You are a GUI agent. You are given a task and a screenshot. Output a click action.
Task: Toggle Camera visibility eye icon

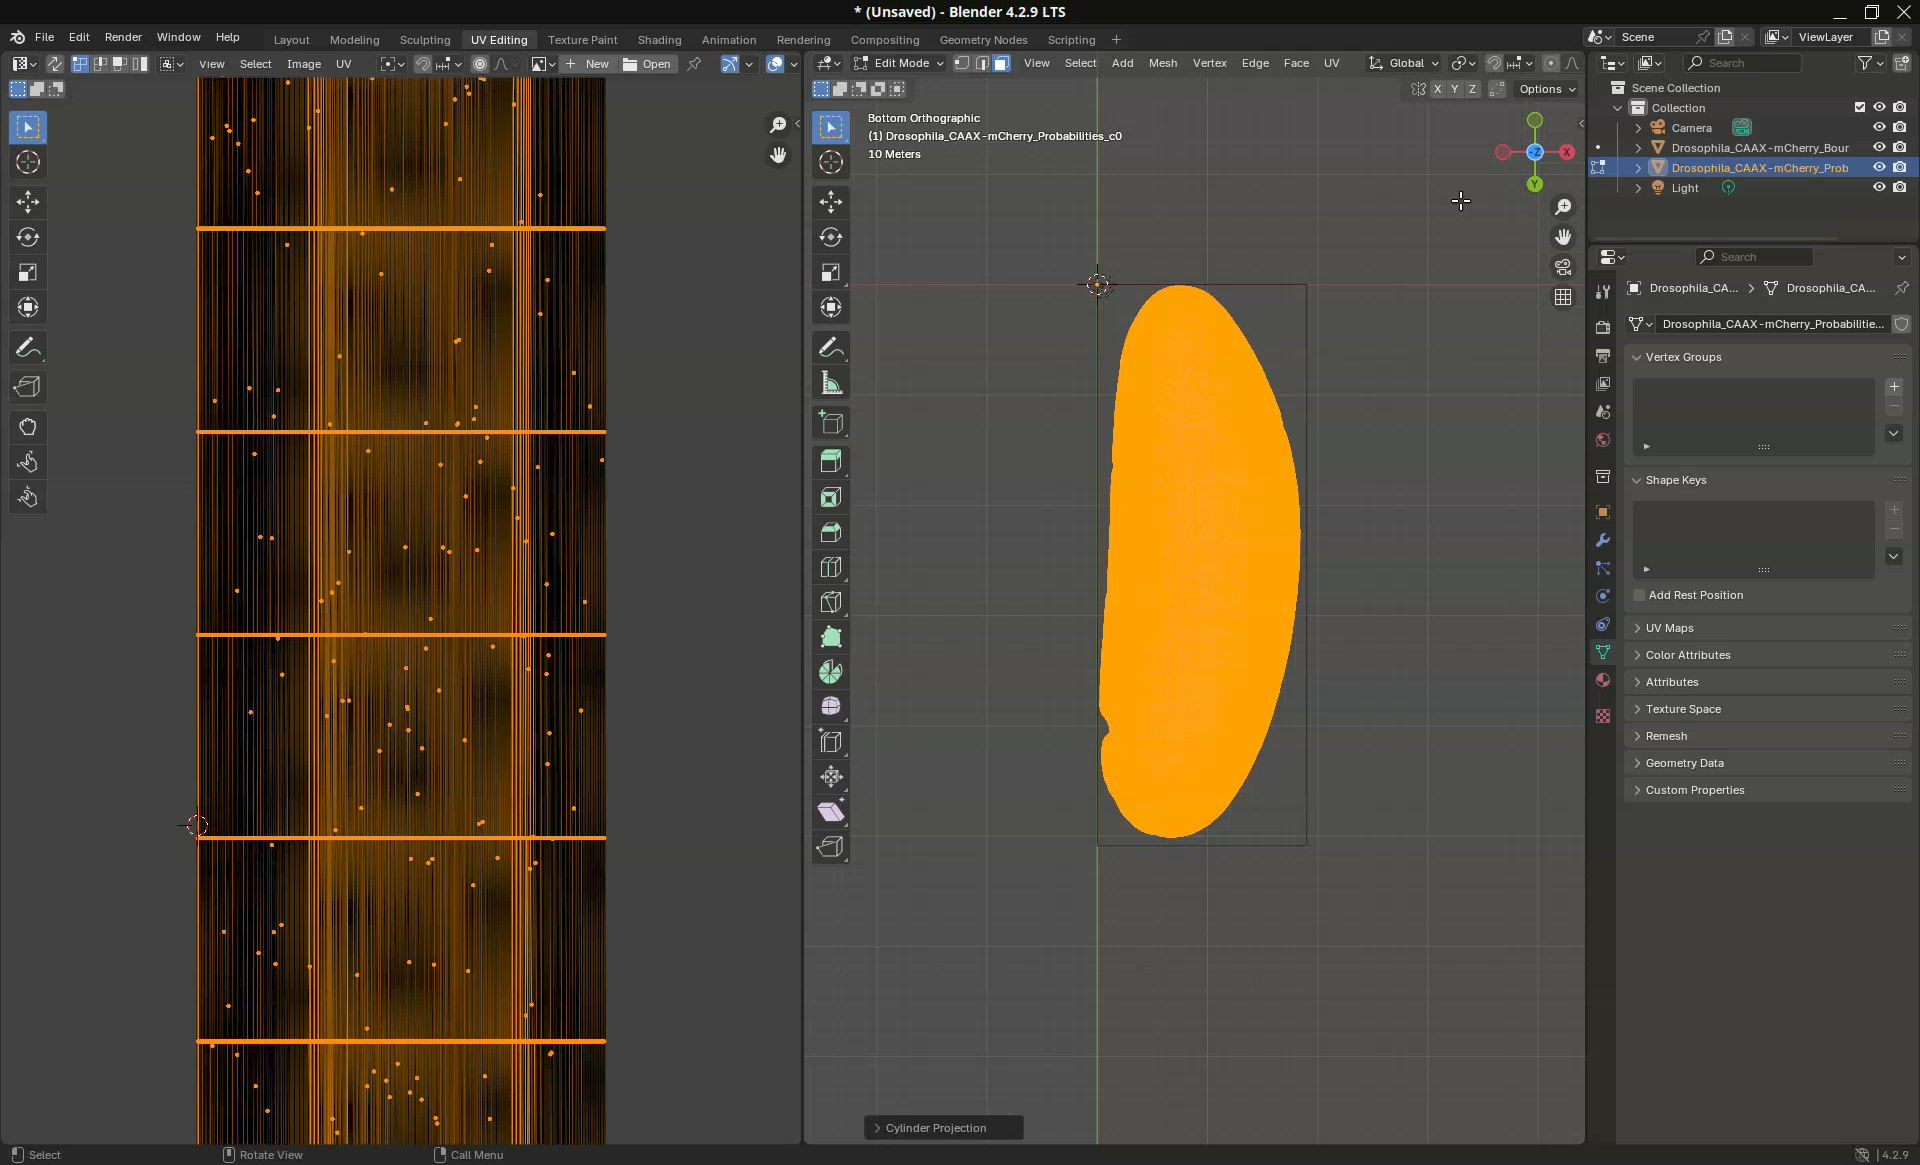(1879, 127)
